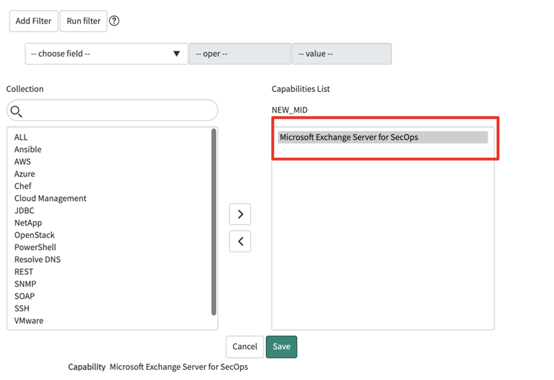Click the filter help question mark icon
This screenshot has height=380, width=554.
pyautogui.click(x=114, y=21)
